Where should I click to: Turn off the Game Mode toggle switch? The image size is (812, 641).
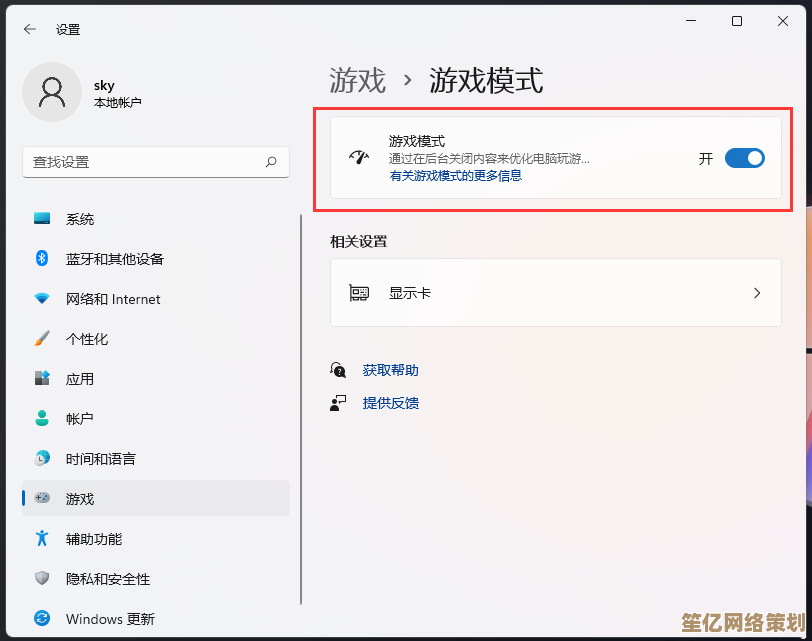(744, 158)
